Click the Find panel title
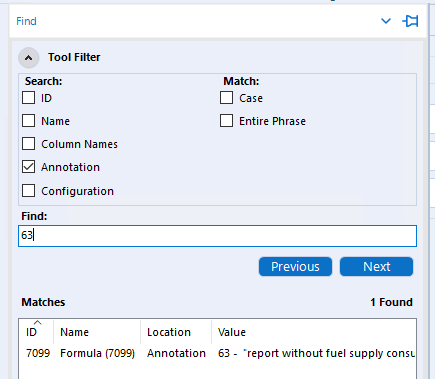 (x=26, y=21)
